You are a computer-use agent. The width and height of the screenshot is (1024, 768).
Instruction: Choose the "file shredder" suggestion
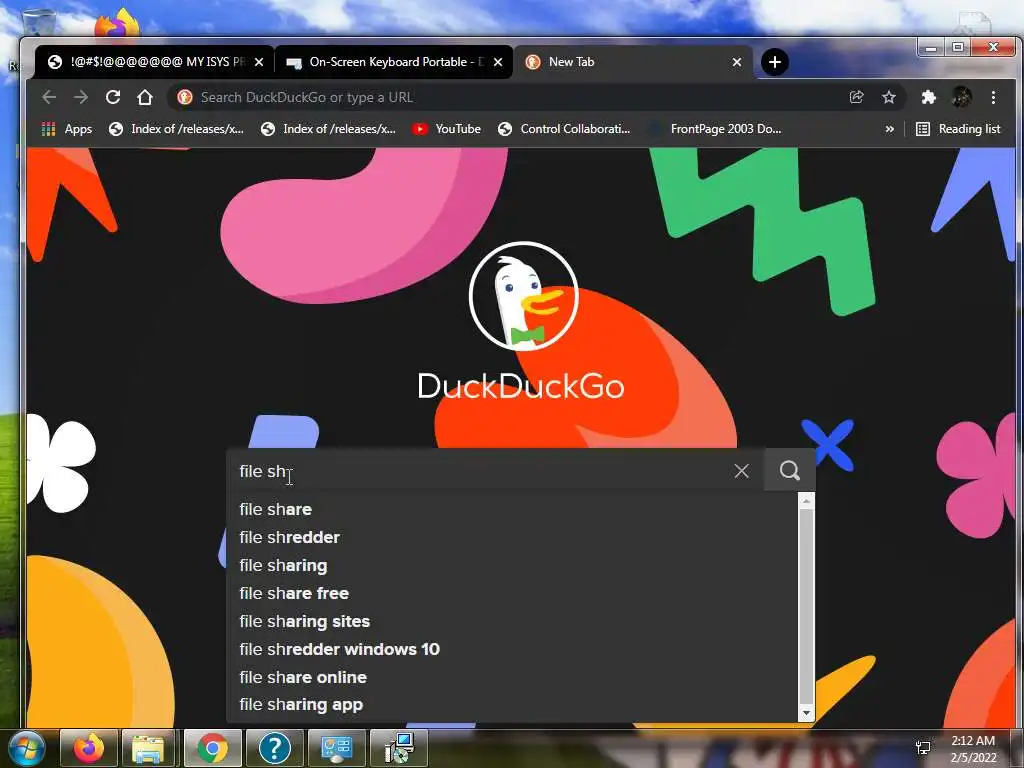(x=512, y=537)
